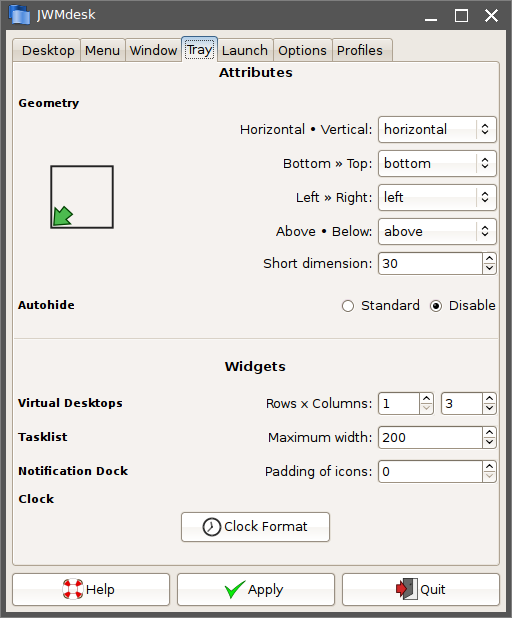This screenshot has width=512, height=618.
Task: Decrease the Short dimension value
Action: click(489, 269)
